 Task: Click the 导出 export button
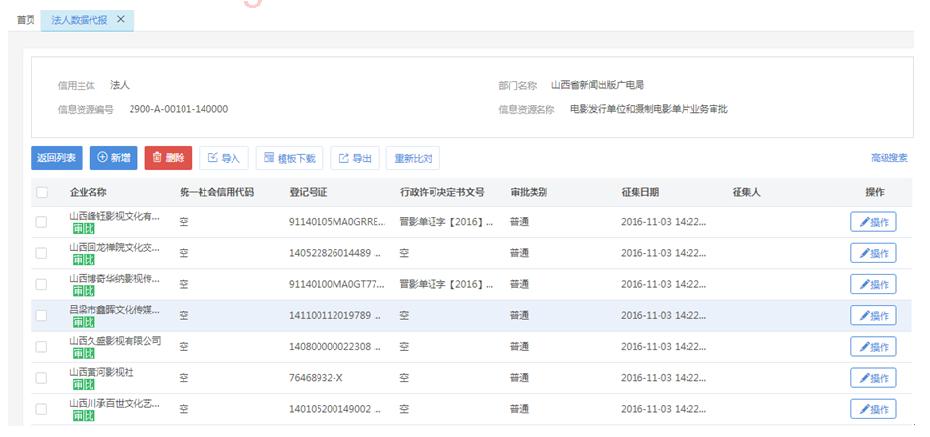click(355, 158)
